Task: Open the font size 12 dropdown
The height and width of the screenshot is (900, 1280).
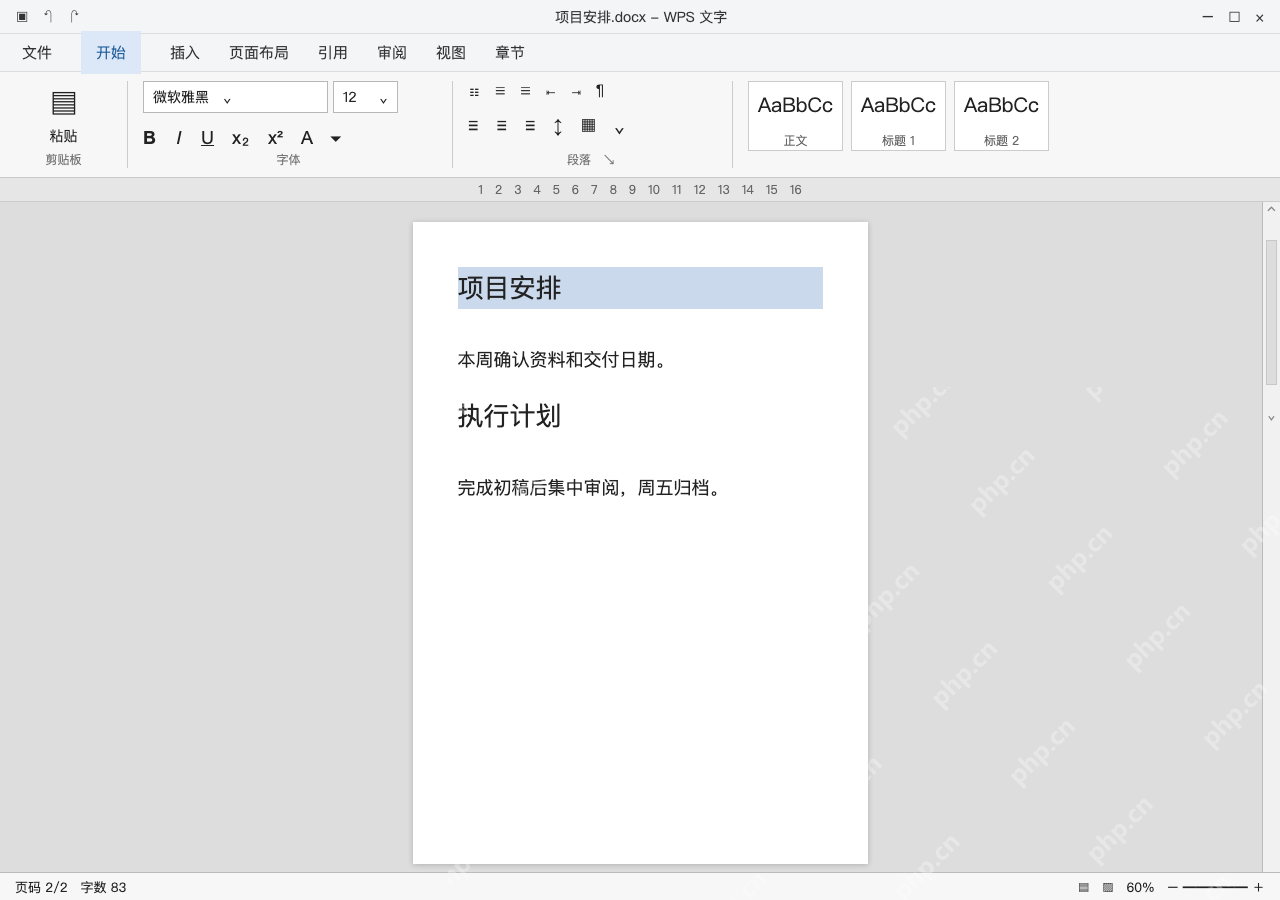Action: tap(365, 97)
